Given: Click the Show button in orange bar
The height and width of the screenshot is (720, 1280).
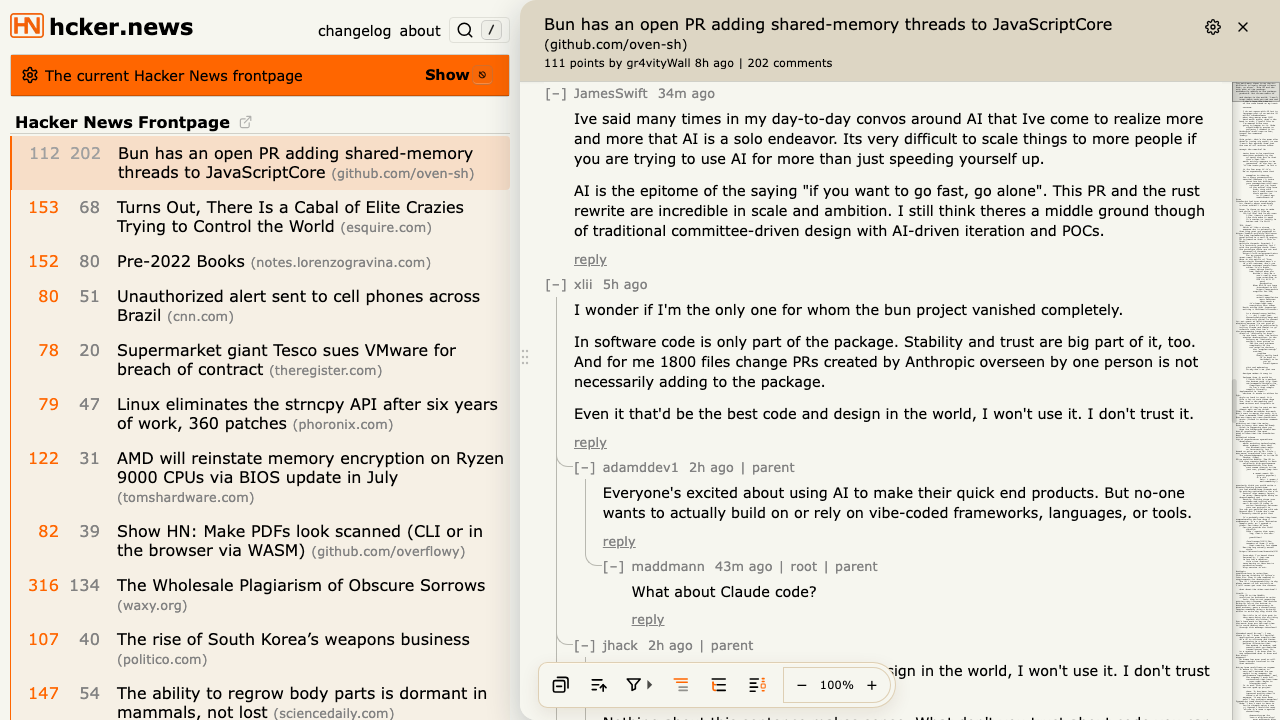Looking at the screenshot, I should pyautogui.click(x=457, y=75).
